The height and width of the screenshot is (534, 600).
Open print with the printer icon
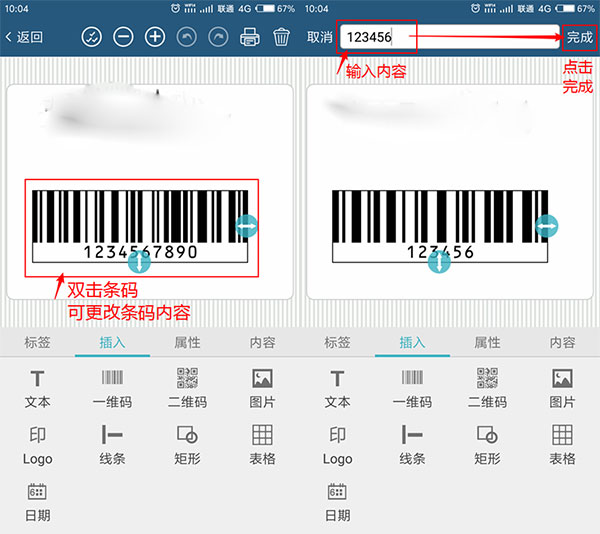tap(250, 37)
